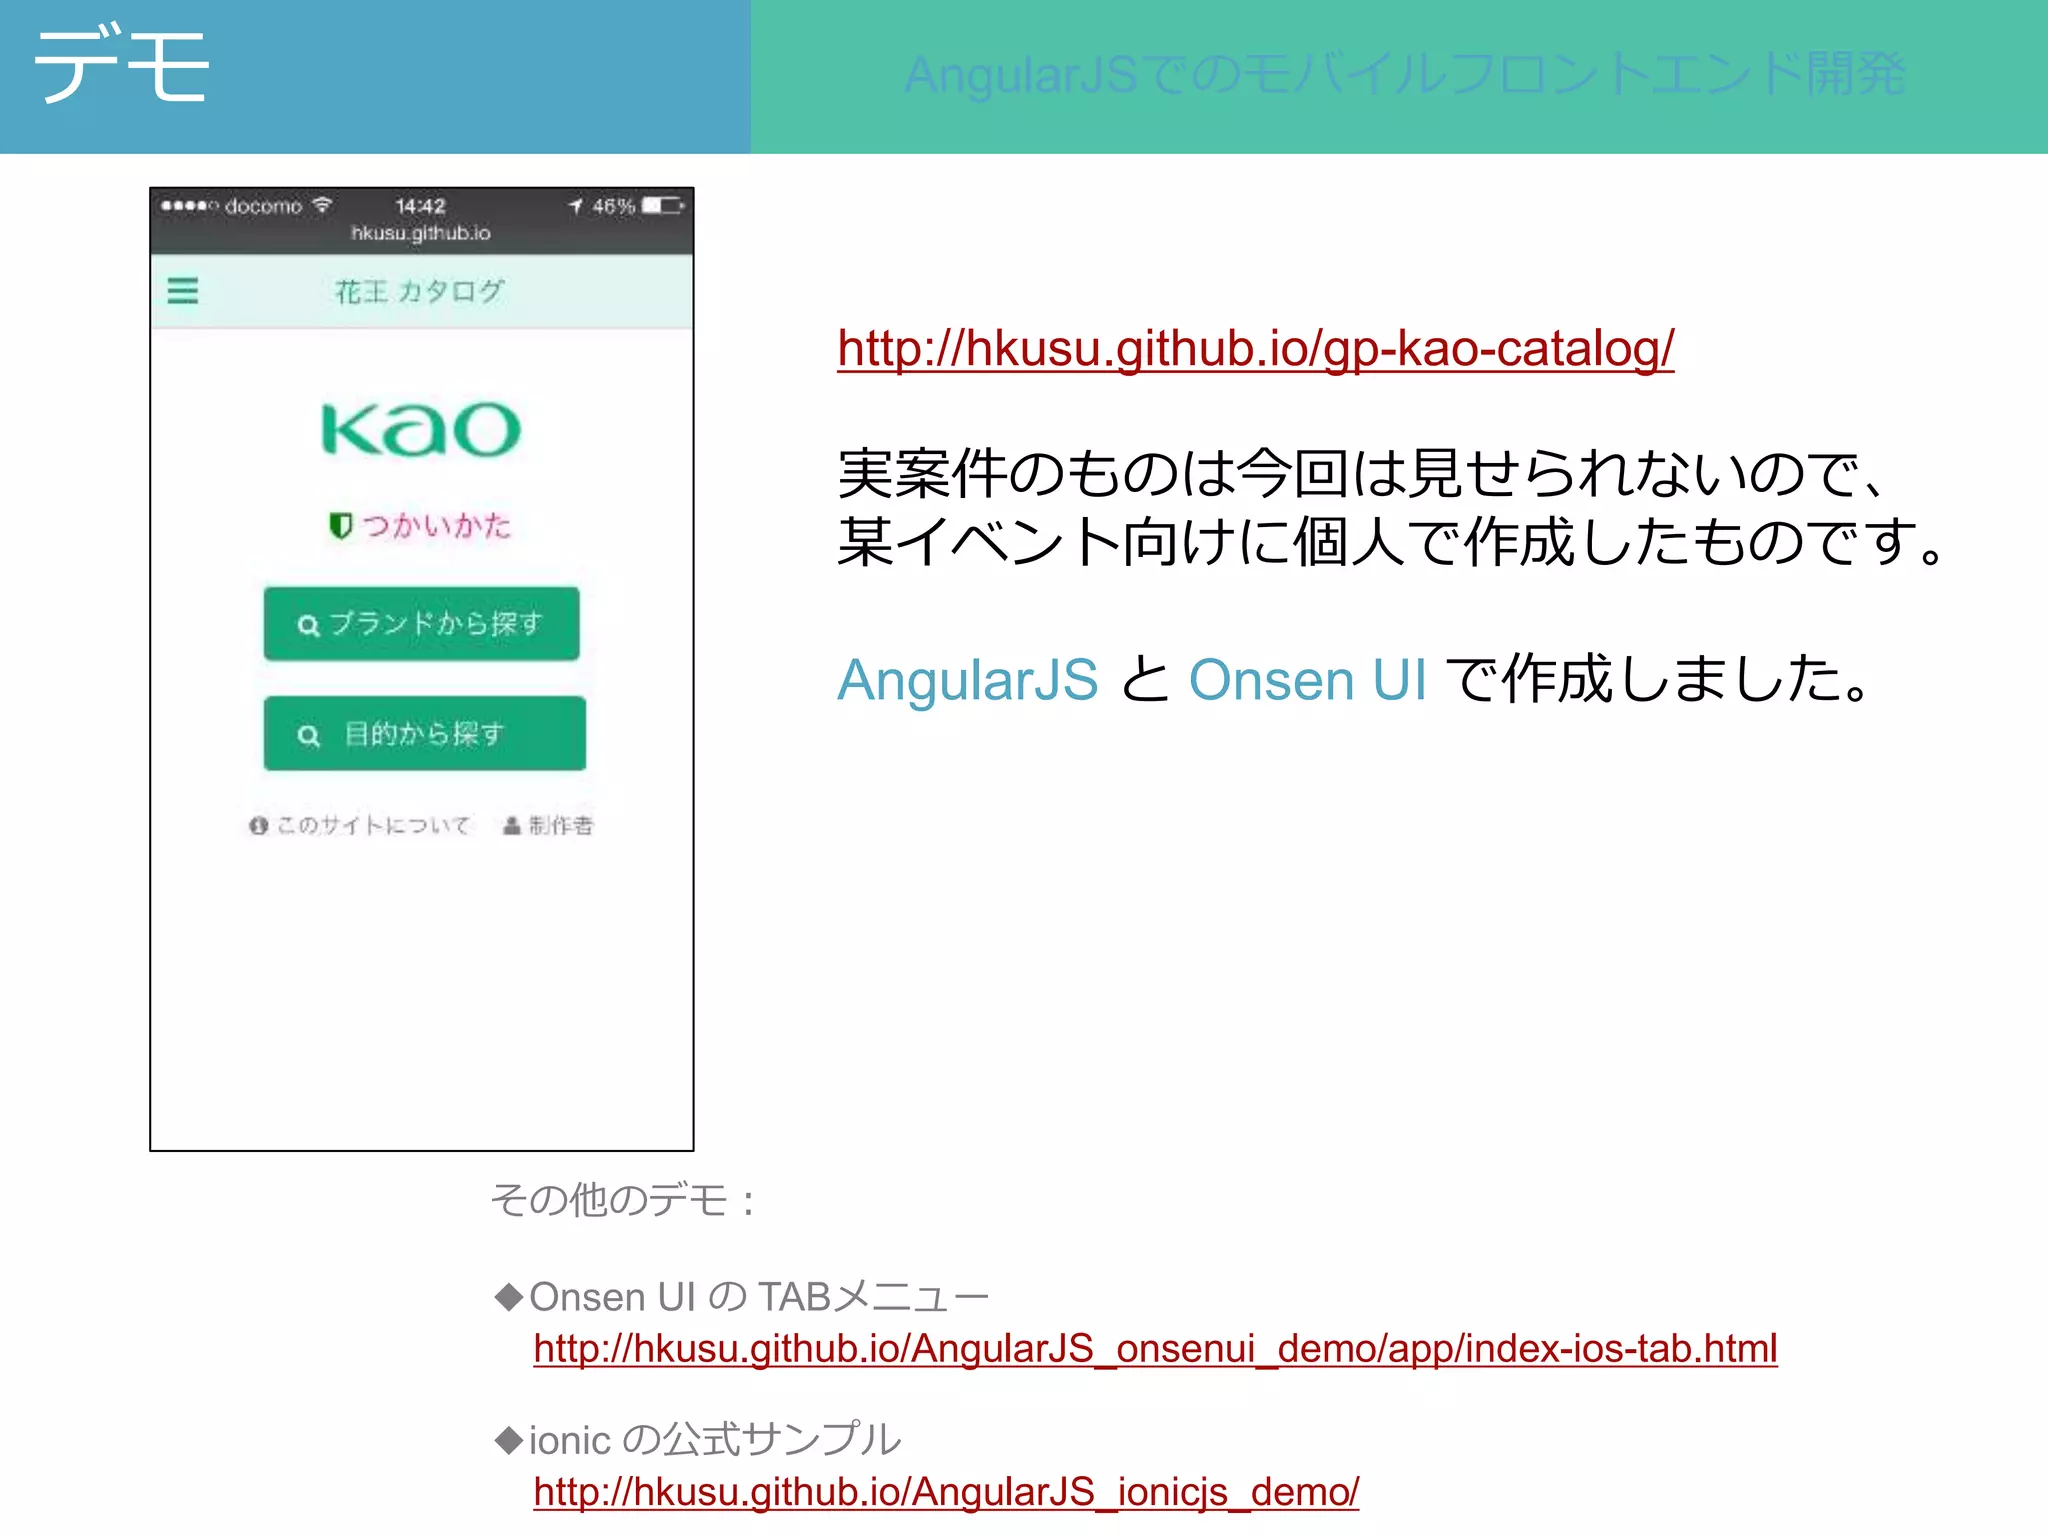The width and height of the screenshot is (2048, 1536).
Task: Open the hamburger menu icon in the phone app
Action: click(x=182, y=291)
